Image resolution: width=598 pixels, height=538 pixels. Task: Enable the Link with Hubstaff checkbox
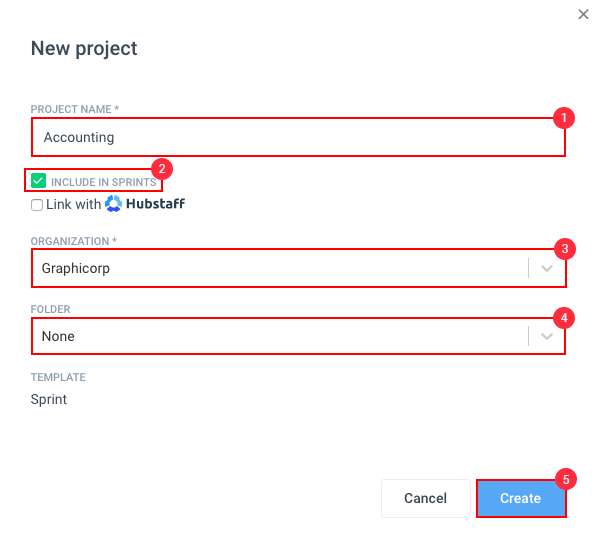[x=37, y=205]
